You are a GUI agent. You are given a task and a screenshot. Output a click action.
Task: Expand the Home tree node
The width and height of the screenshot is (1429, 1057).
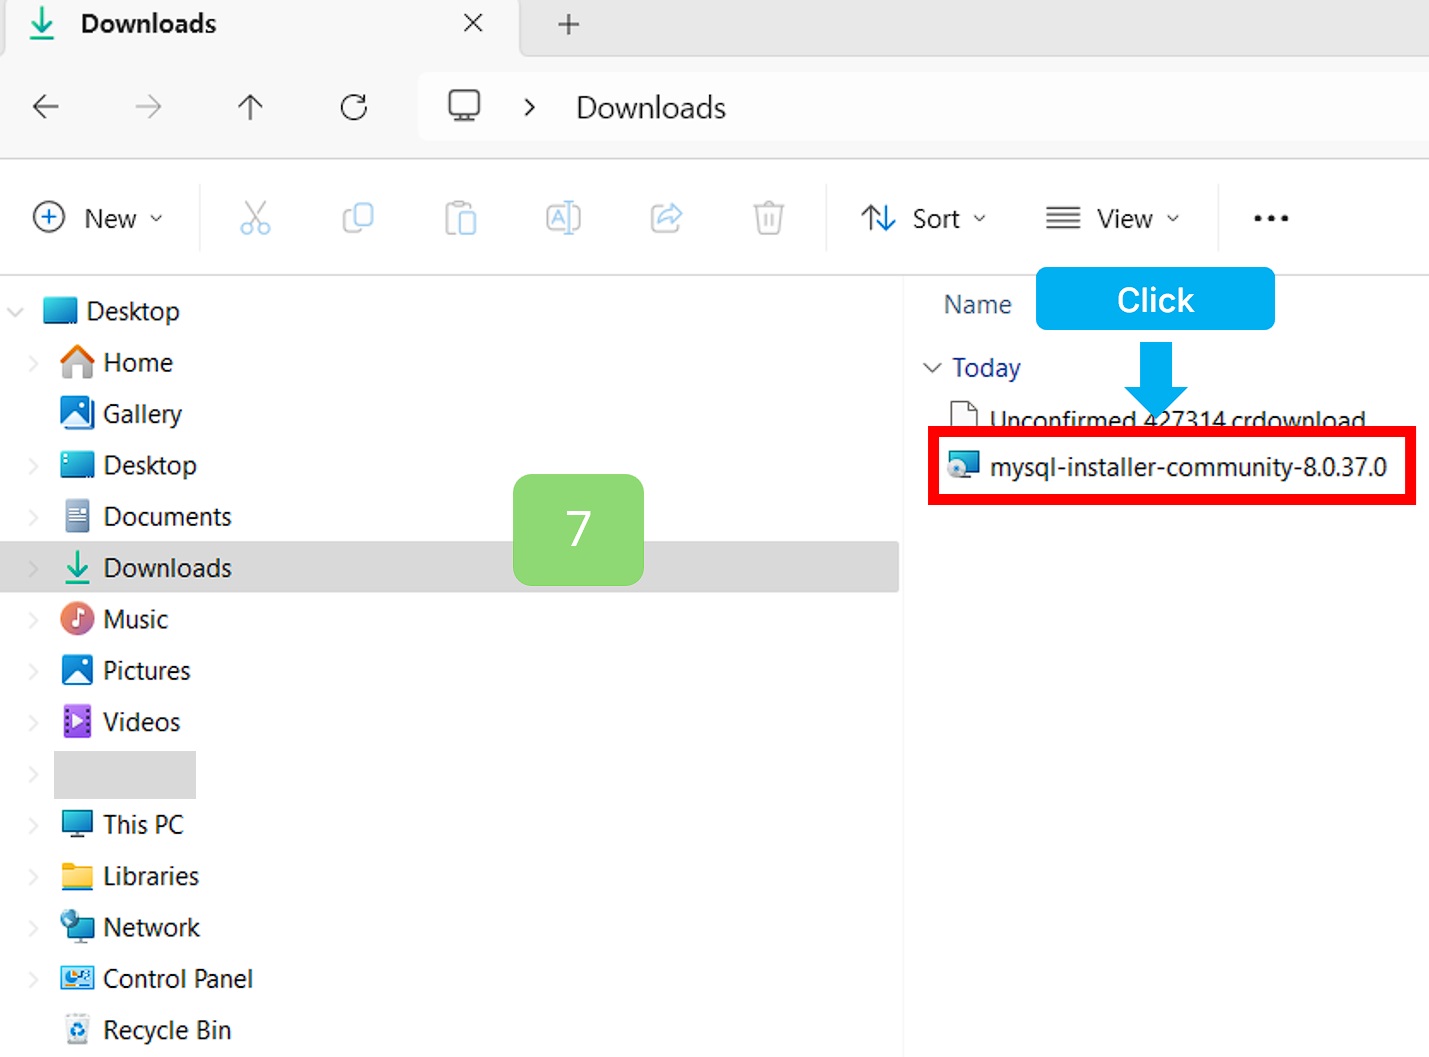click(x=33, y=363)
